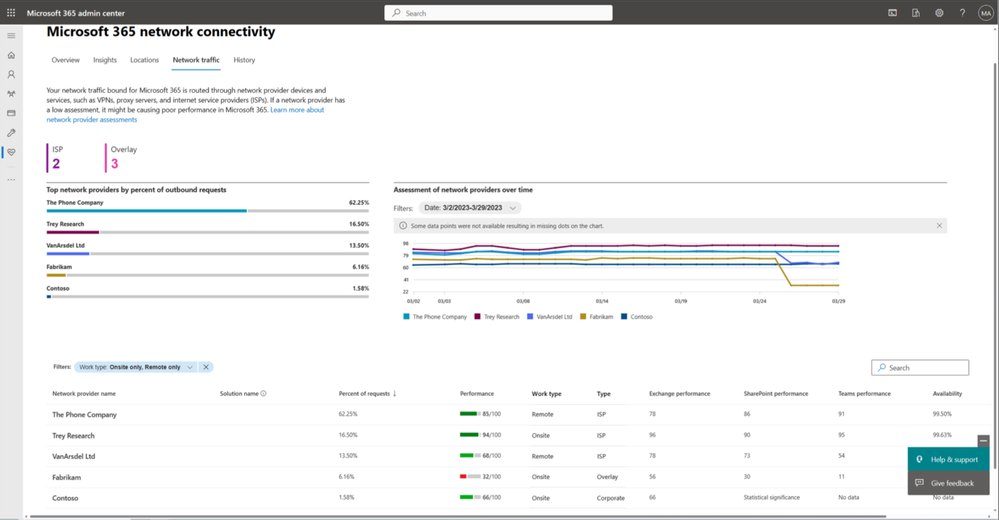
Task: Toggle VanArsdel Ltd legend swatch
Action: pyautogui.click(x=530, y=317)
